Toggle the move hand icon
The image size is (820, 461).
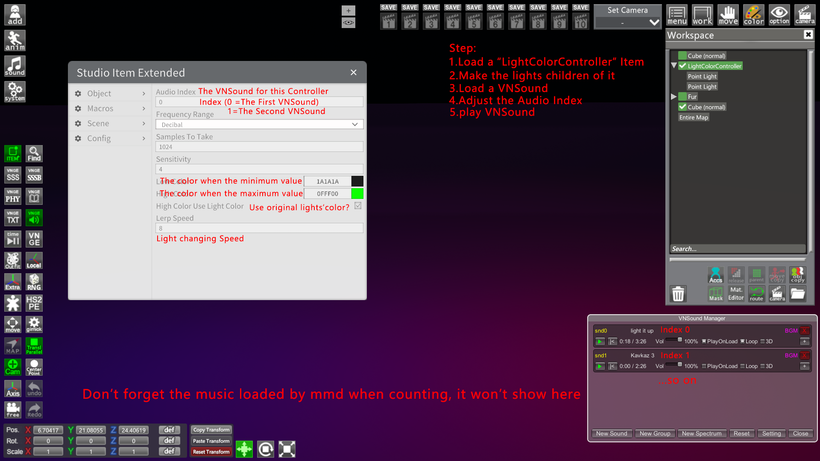click(728, 15)
